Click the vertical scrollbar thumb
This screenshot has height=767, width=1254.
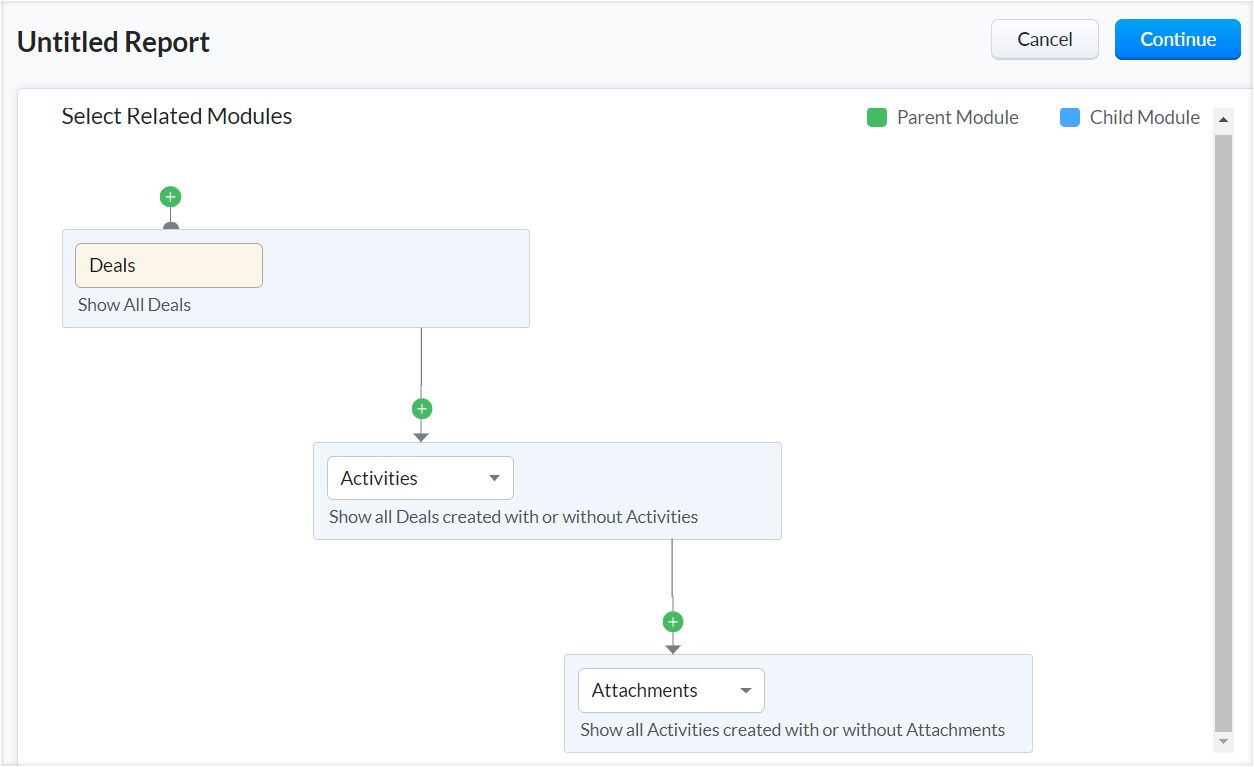[1223, 430]
